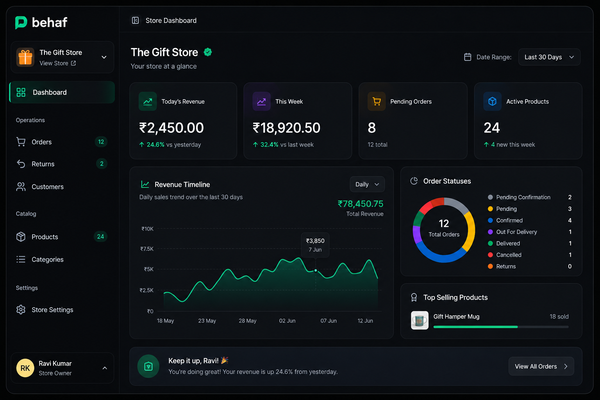Click the Store Dashboard breadcrumb text
The height and width of the screenshot is (400, 600).
pyautogui.click(x=171, y=21)
